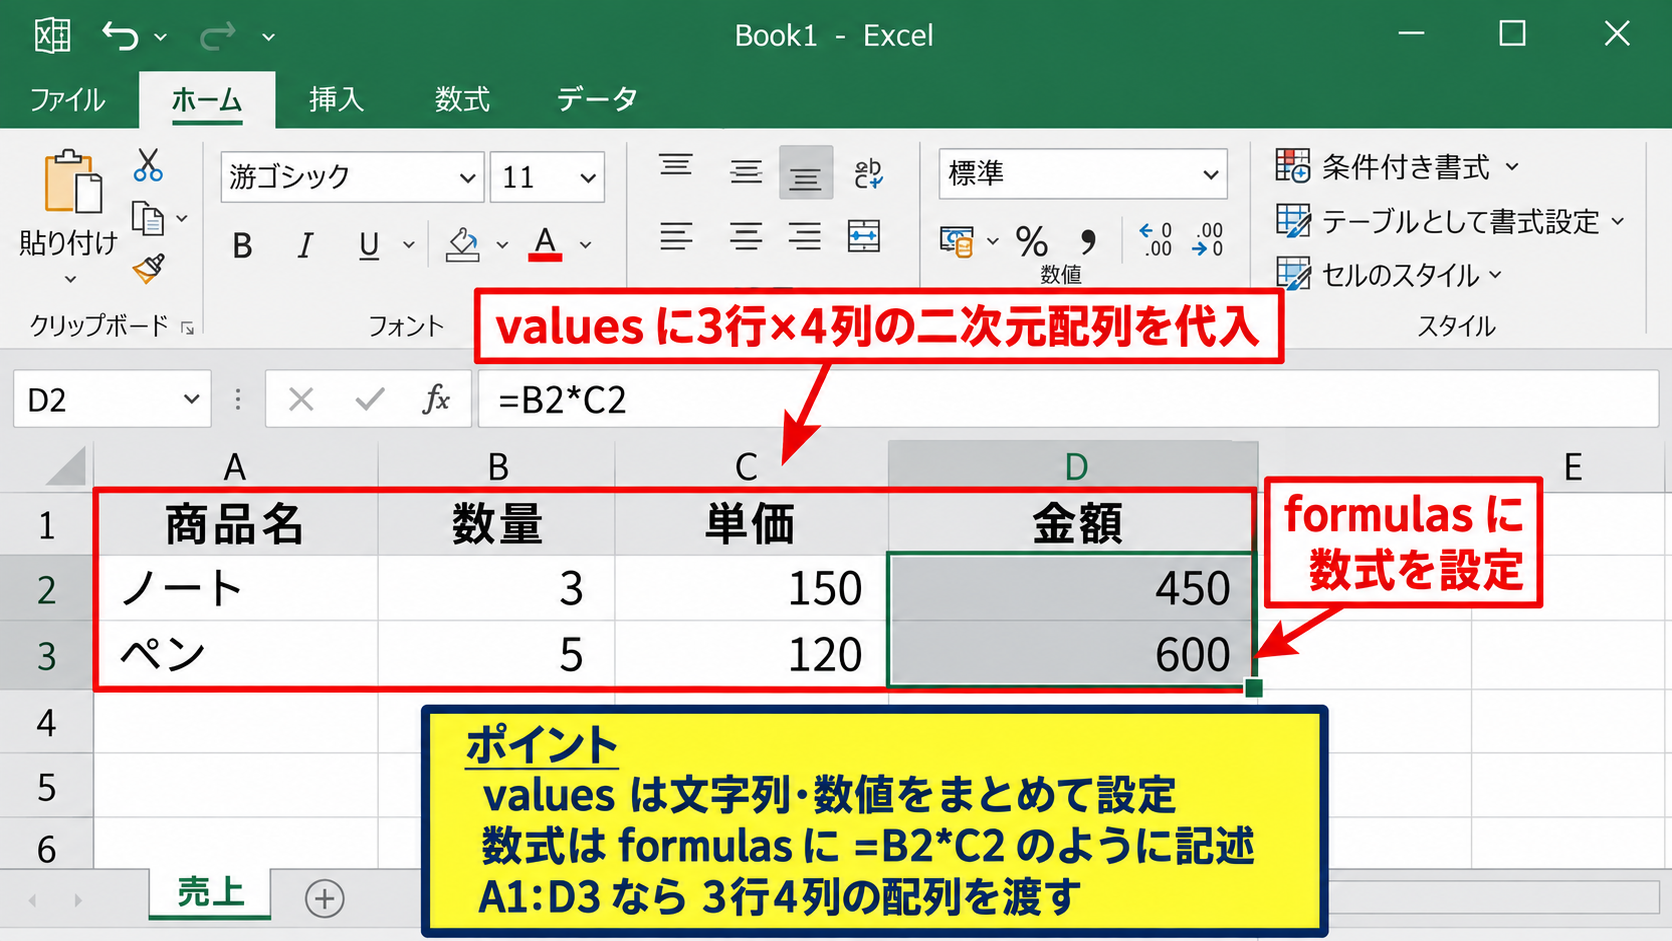1672x941 pixels.
Task: Confirm formula entry with checkmark
Action: 370,400
